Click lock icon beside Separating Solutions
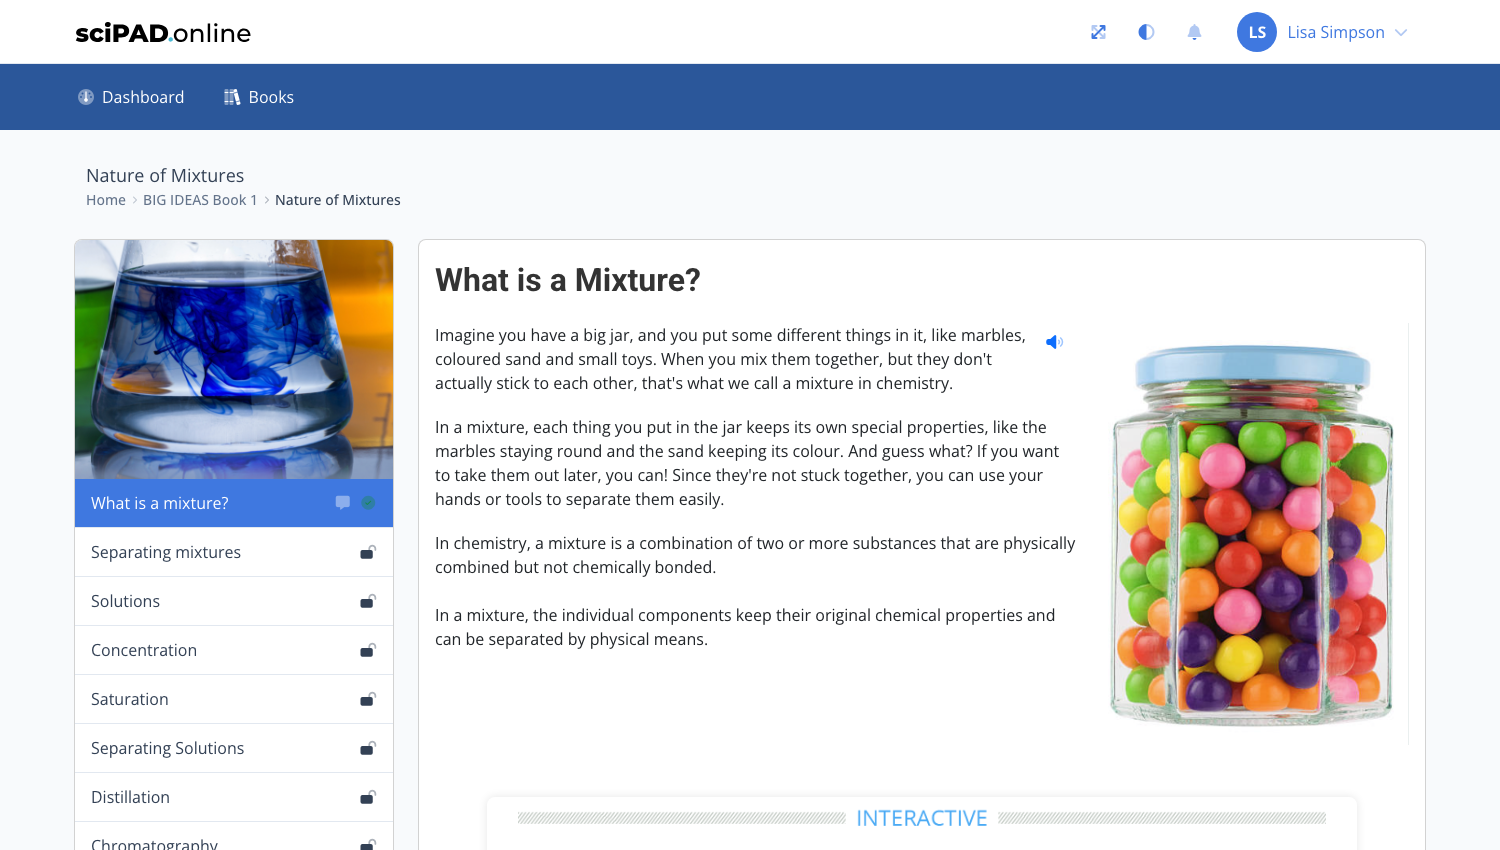 [368, 748]
